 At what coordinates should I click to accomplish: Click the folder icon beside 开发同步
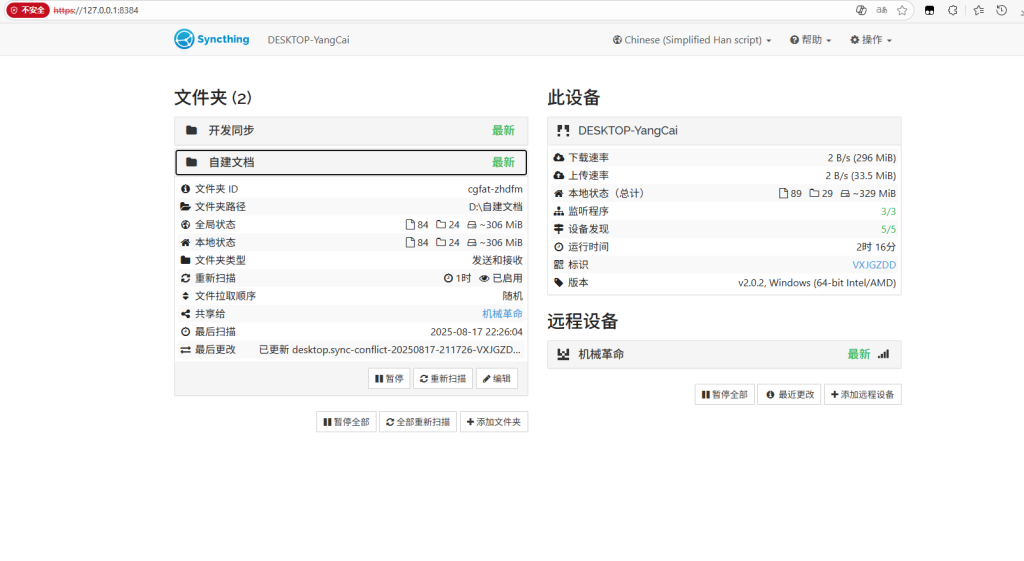[191, 130]
